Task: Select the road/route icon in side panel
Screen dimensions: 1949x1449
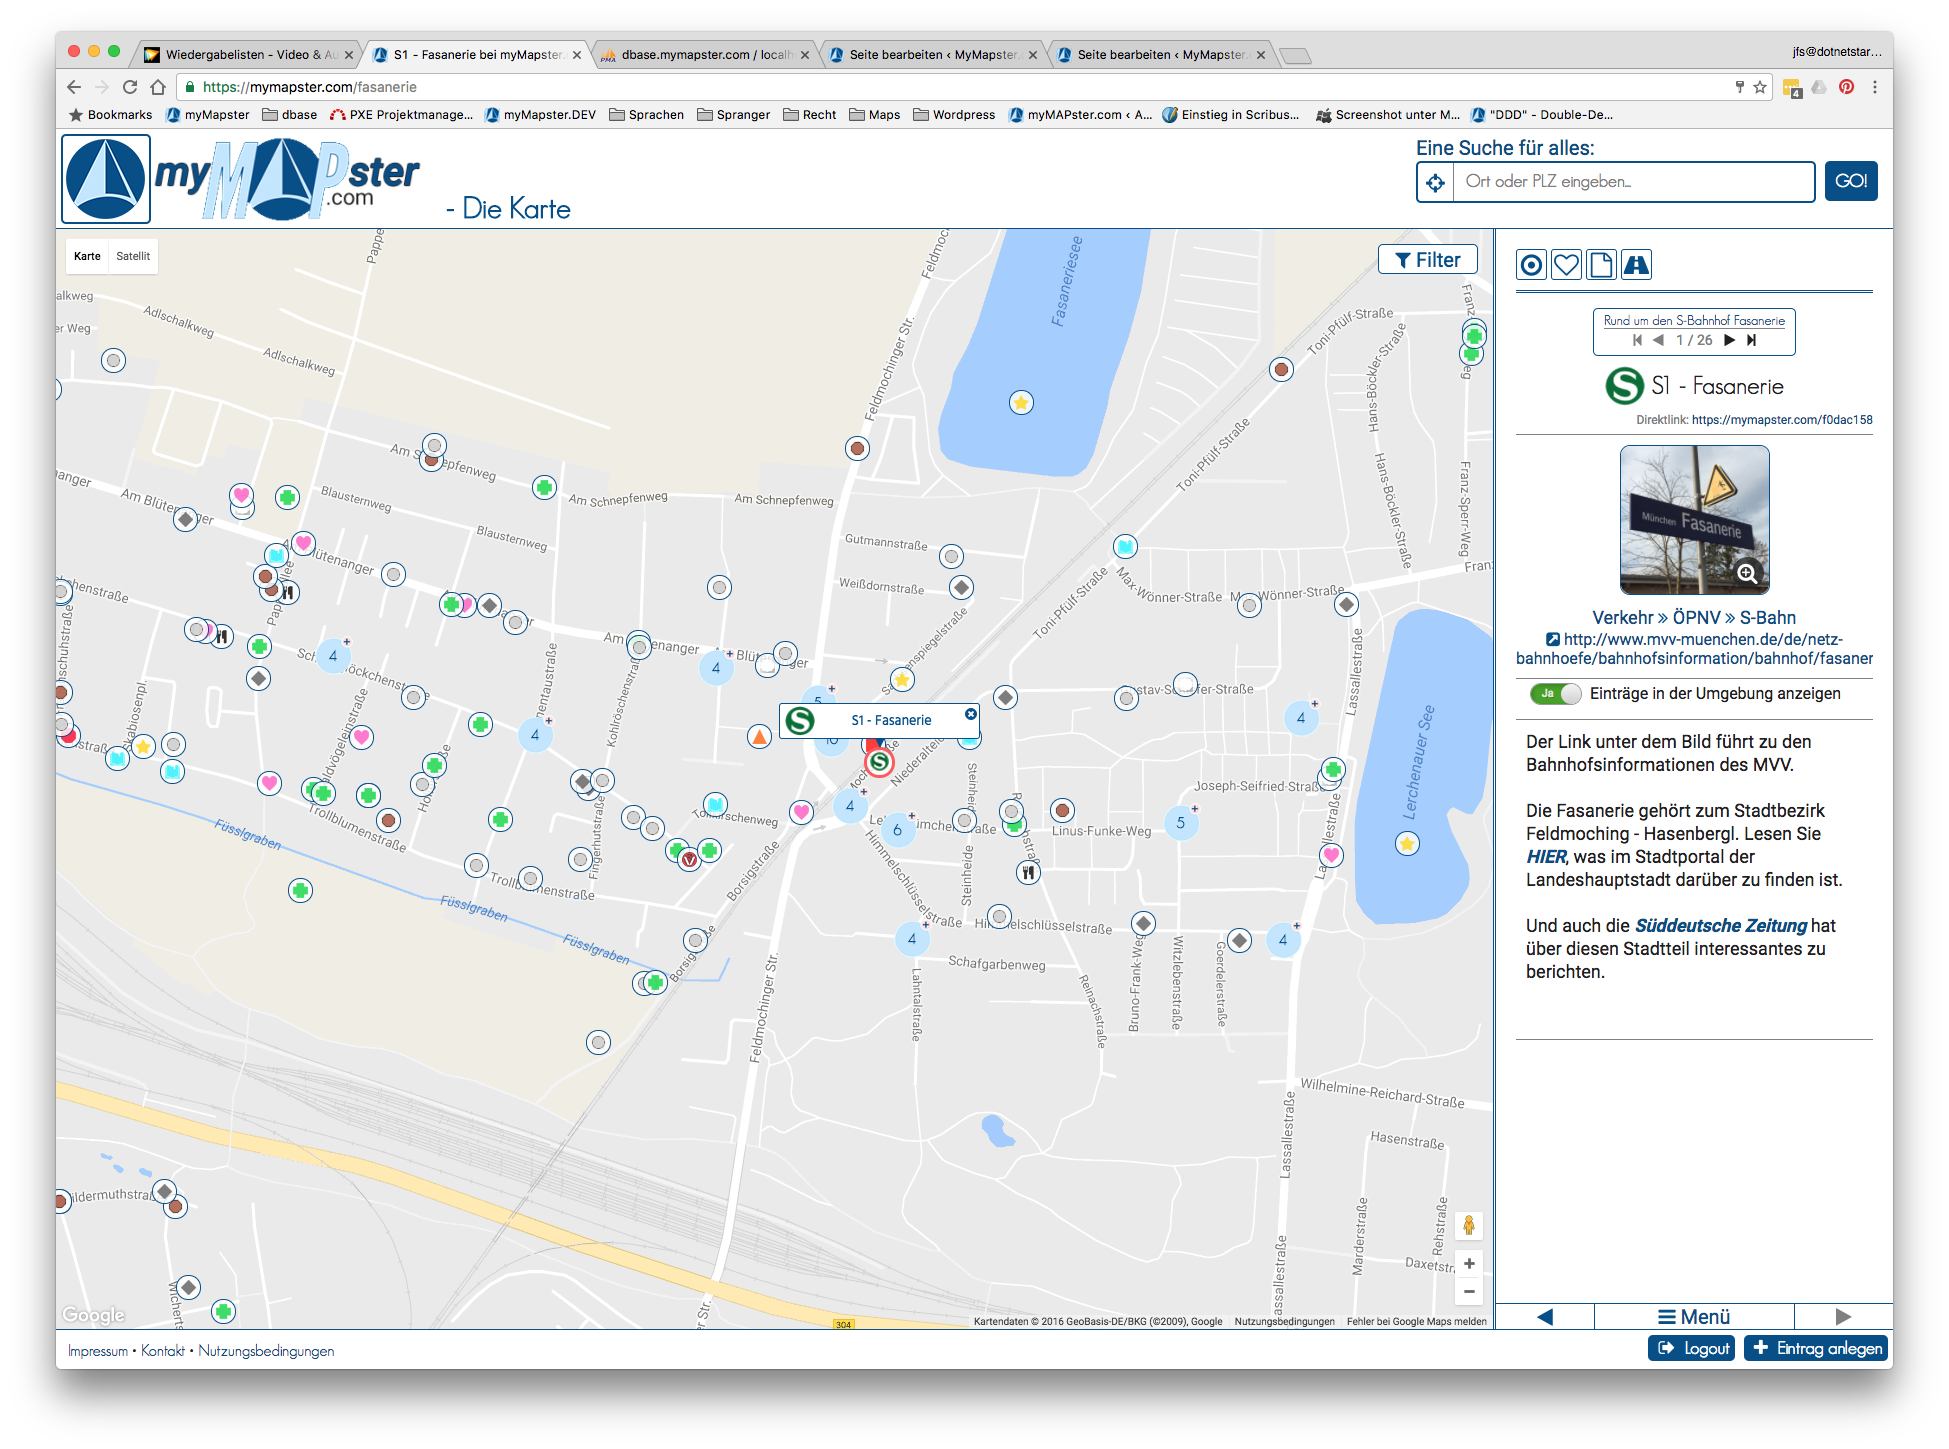Action: pyautogui.click(x=1636, y=265)
